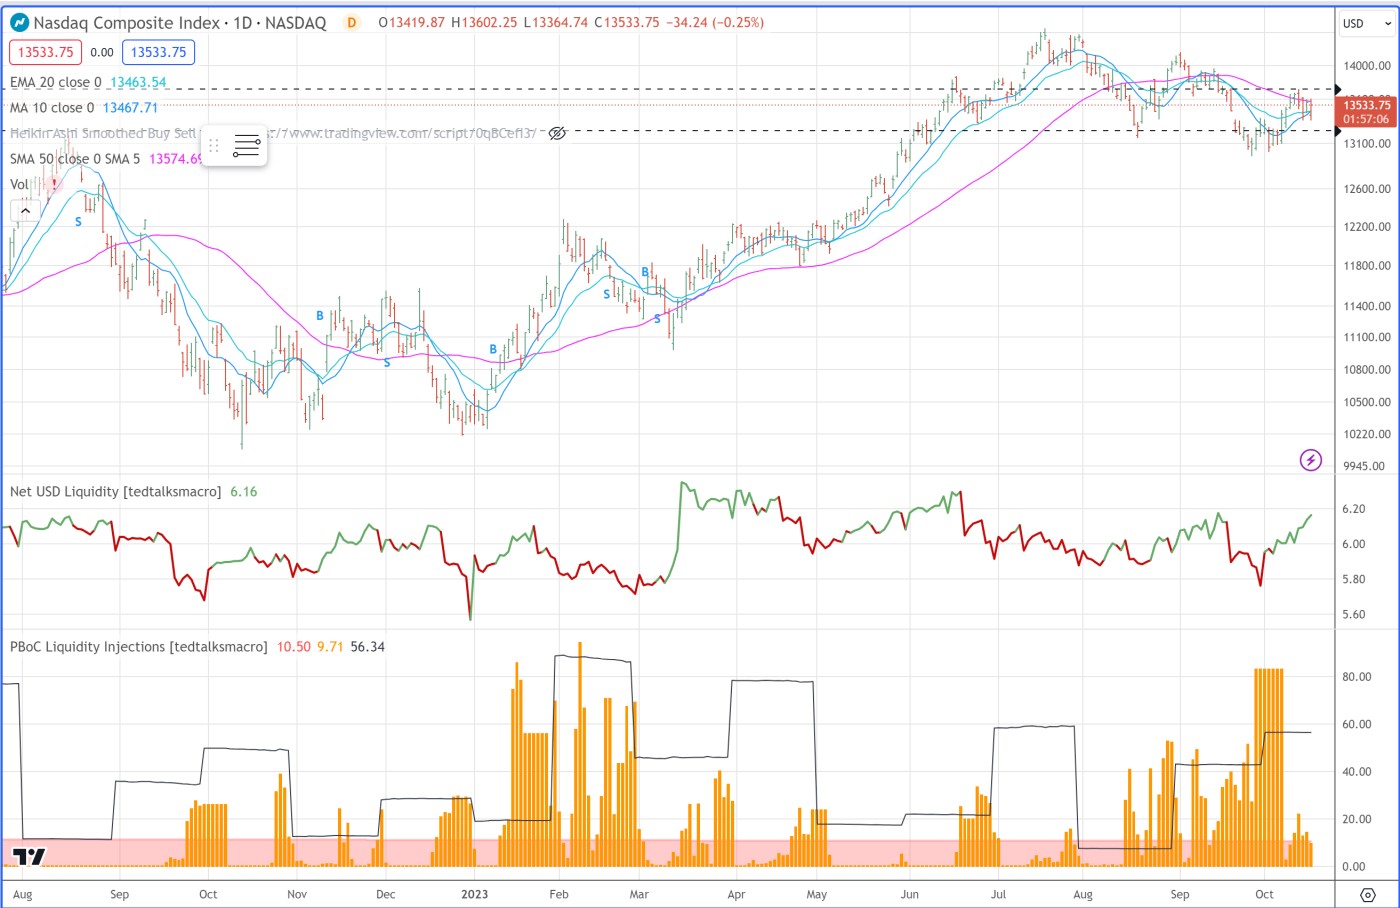Select the MA 10 close 0 legend

pos(52,107)
